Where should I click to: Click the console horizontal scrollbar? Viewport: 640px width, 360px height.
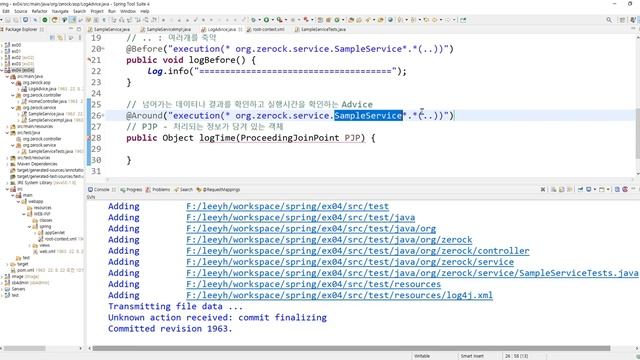(351, 348)
